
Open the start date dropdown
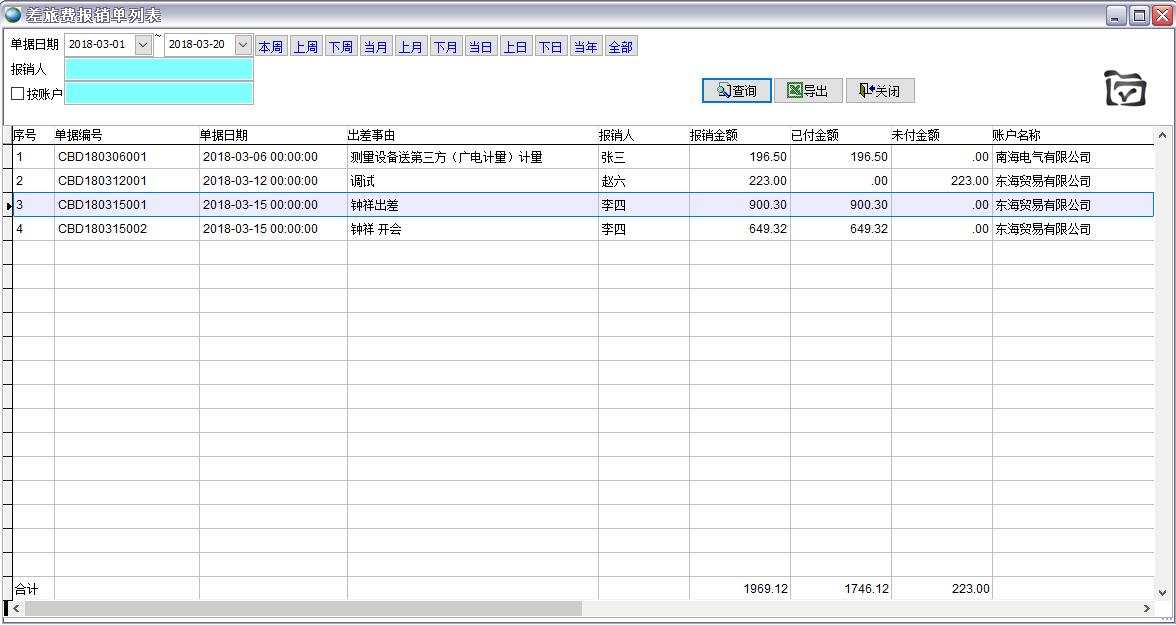pyautogui.click(x=143, y=45)
